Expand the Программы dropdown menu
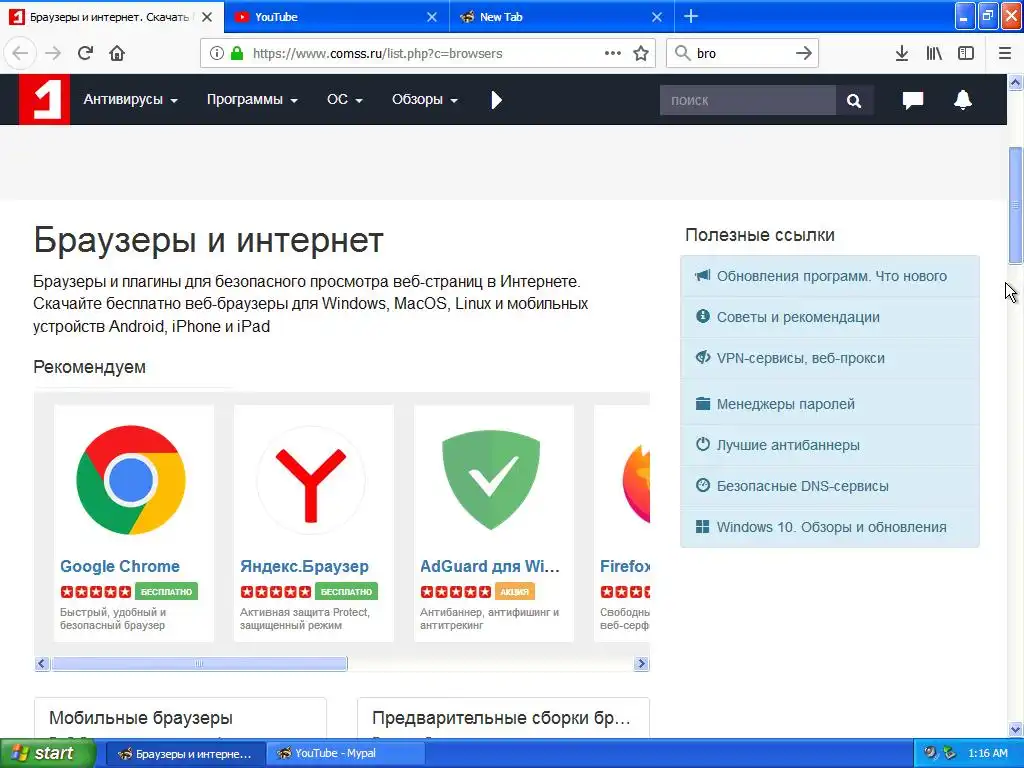This screenshot has height=768, width=1024. [252, 100]
